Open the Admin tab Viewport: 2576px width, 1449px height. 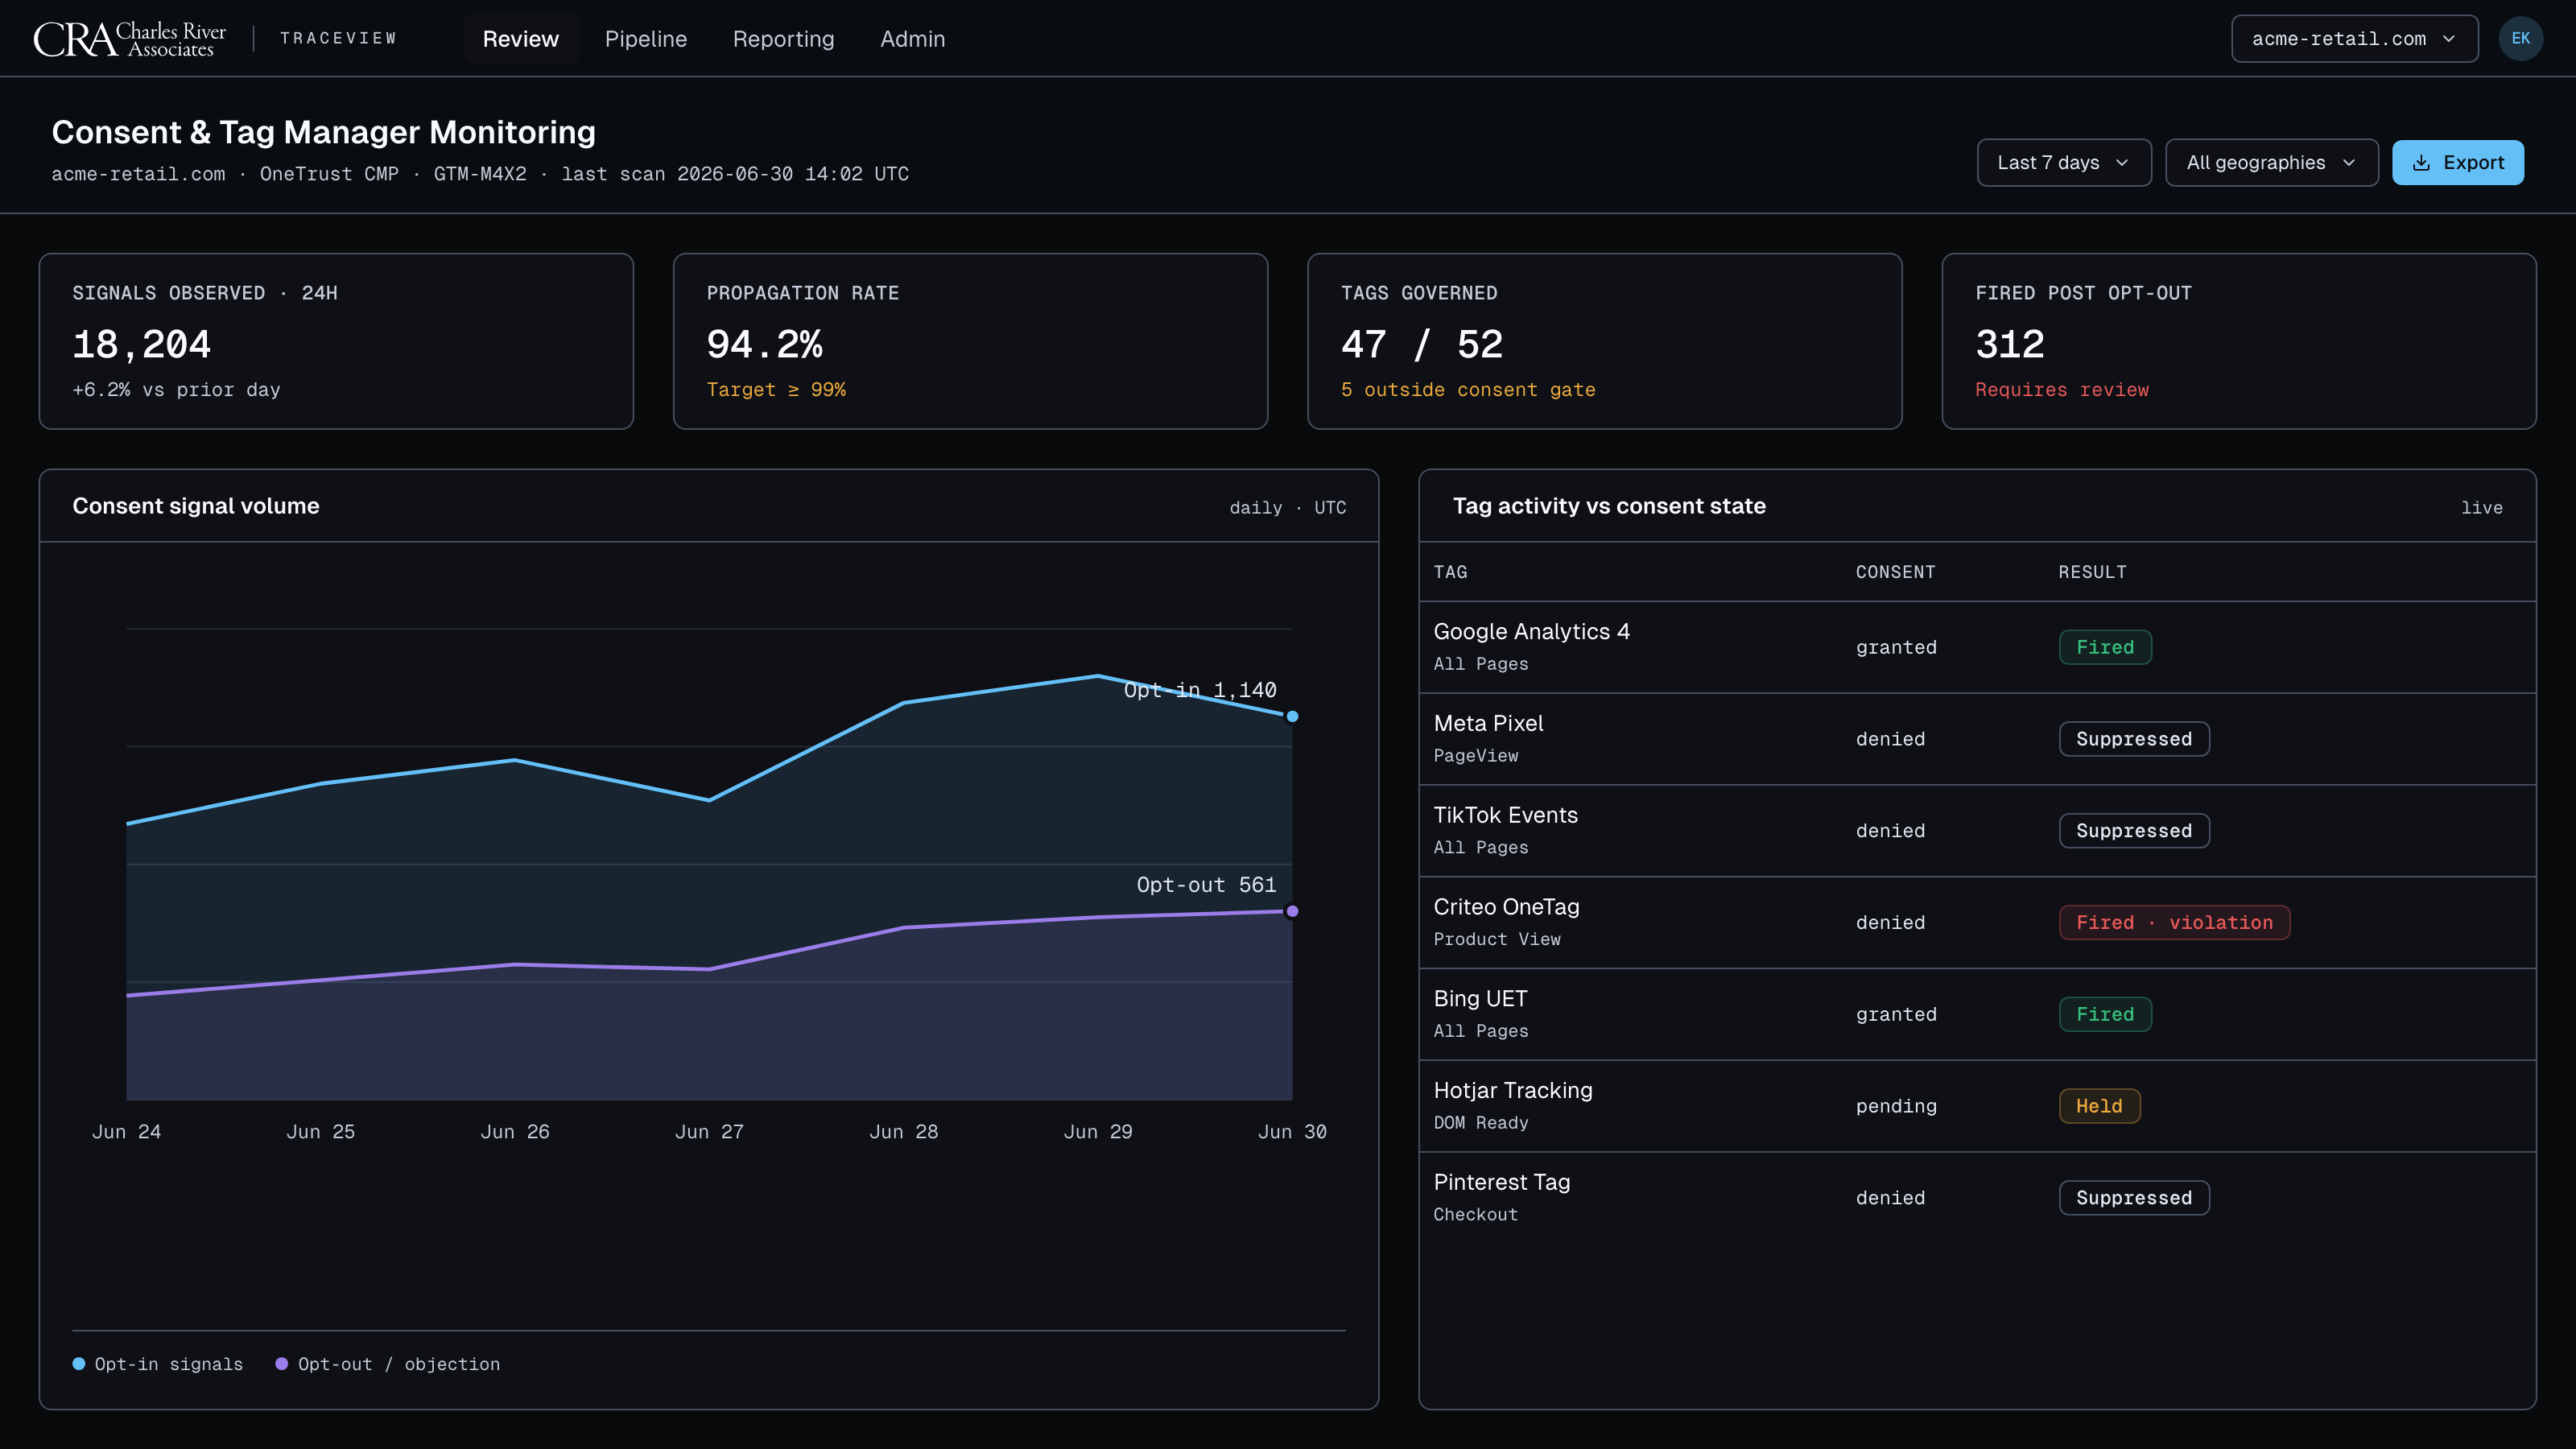pyautogui.click(x=912, y=39)
